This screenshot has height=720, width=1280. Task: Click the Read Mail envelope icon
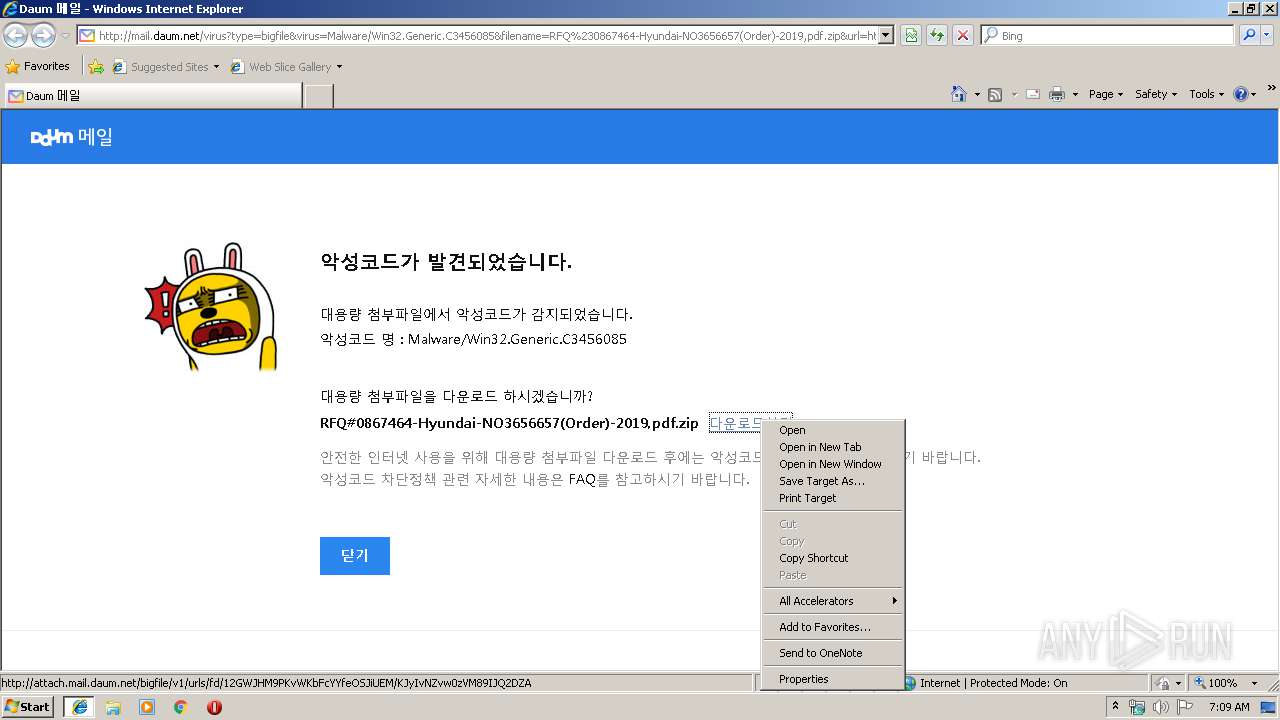point(1033,94)
